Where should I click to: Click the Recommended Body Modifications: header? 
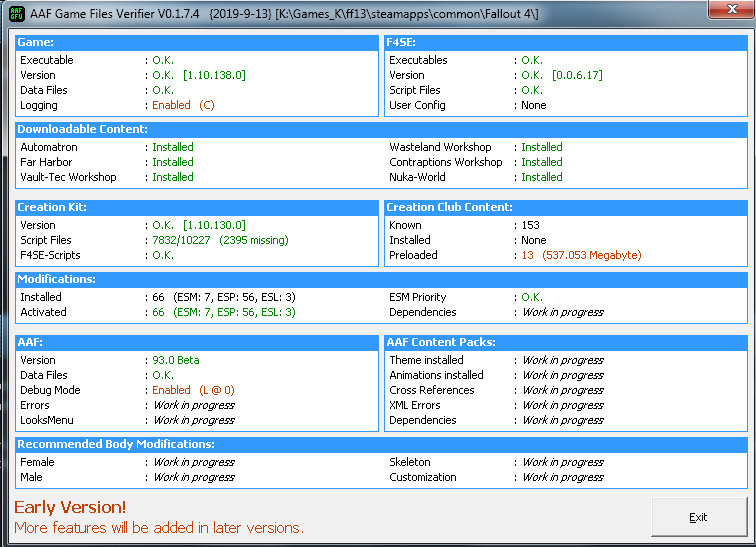click(x=381, y=444)
